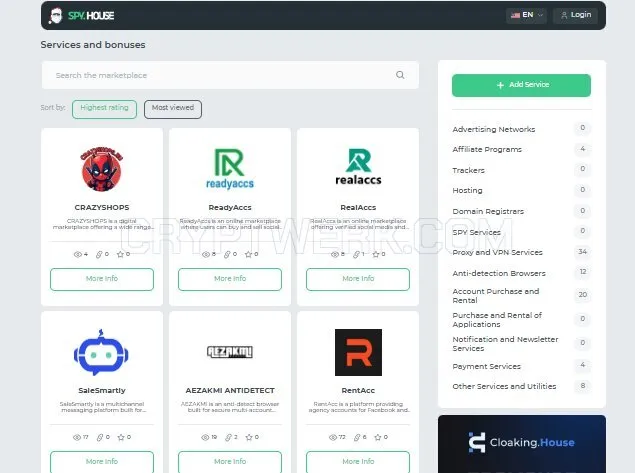Image resolution: width=635 pixels, height=473 pixels.
Task: Click the star rating icon on RealAccs
Action: (376, 254)
